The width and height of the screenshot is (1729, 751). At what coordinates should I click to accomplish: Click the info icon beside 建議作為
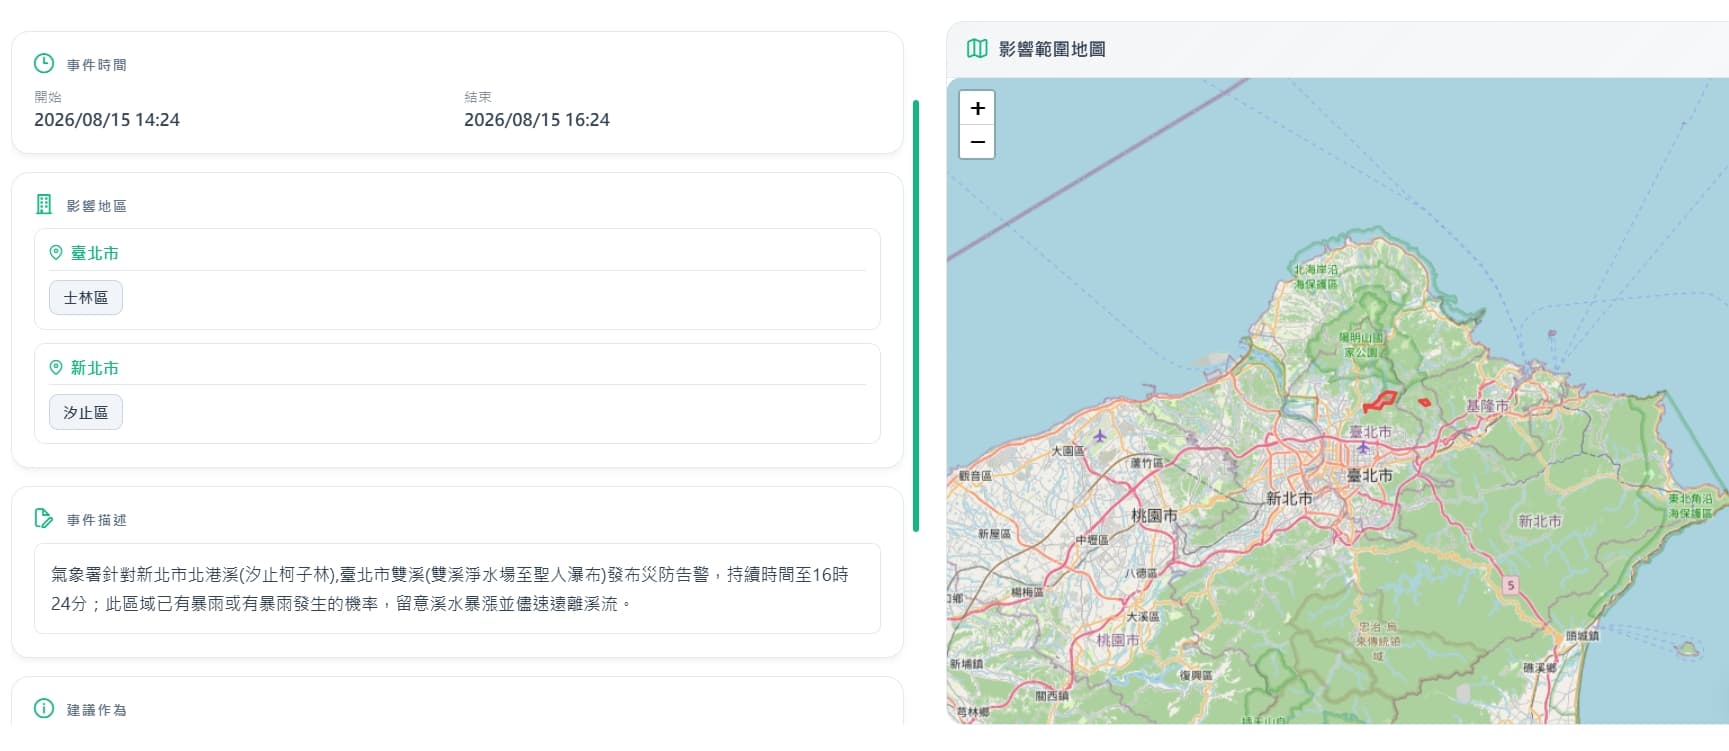(44, 709)
